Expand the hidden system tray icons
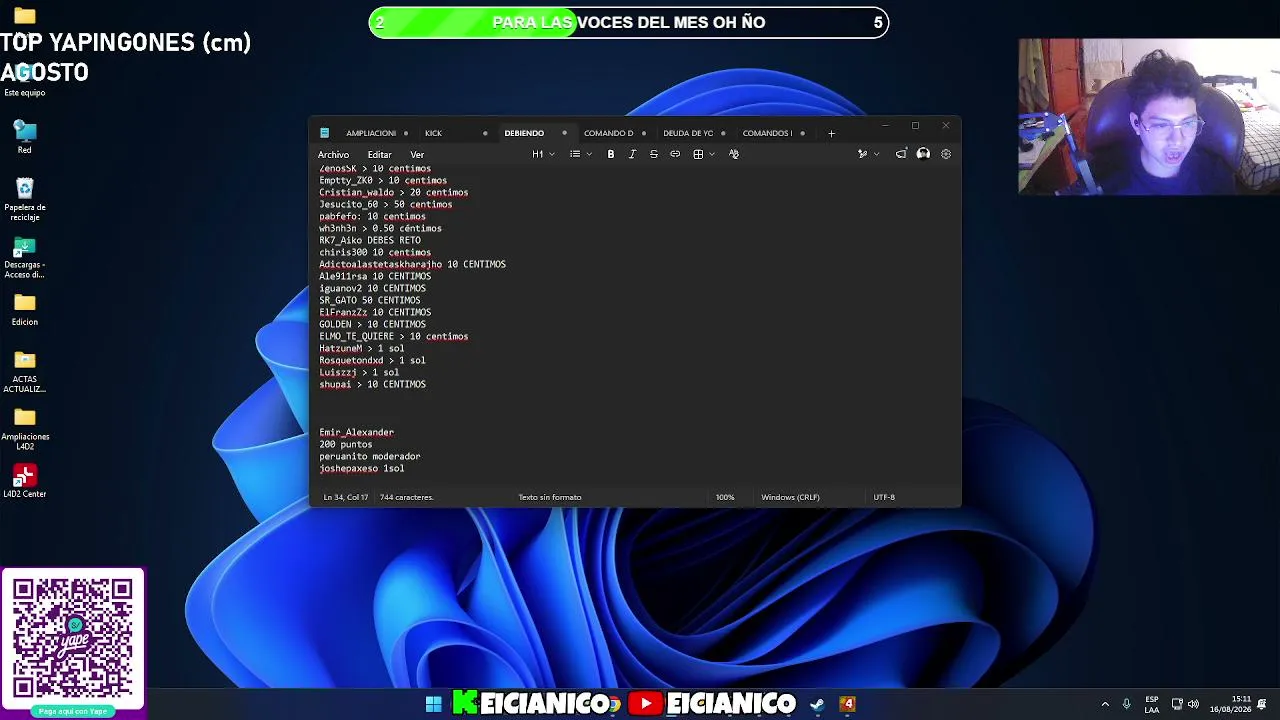Screen dimensions: 1280x720 pos(1105,704)
